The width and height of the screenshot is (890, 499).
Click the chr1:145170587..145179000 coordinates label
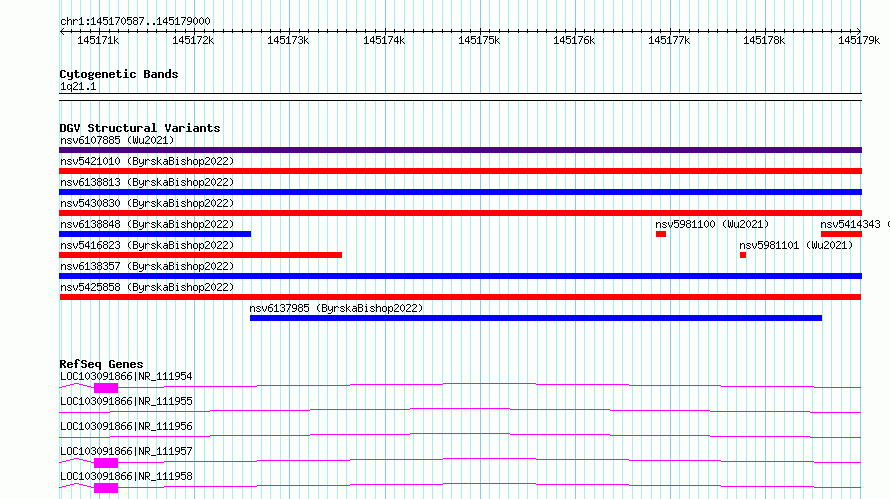coord(135,21)
